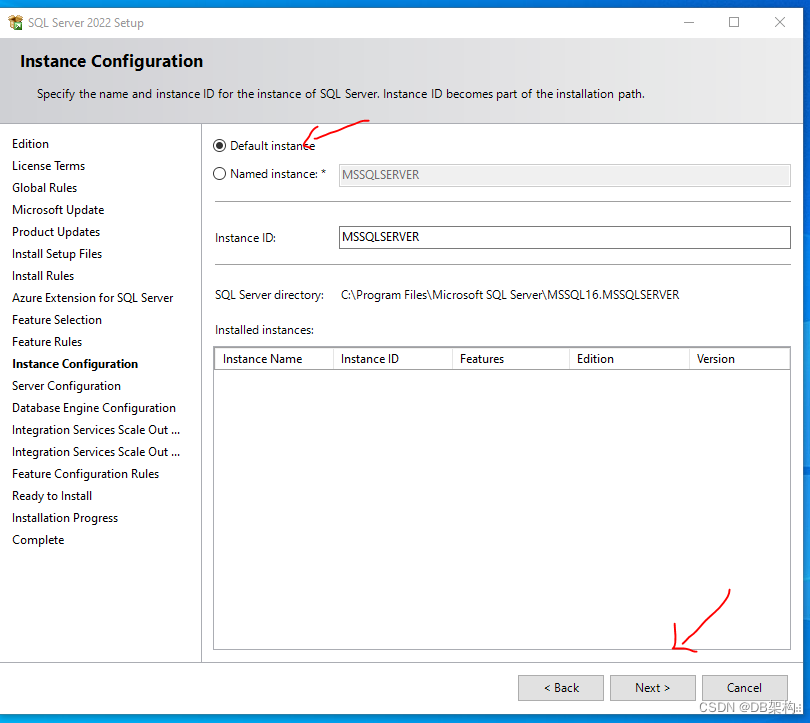
Task: Go to License Terms step
Action: coord(48,165)
